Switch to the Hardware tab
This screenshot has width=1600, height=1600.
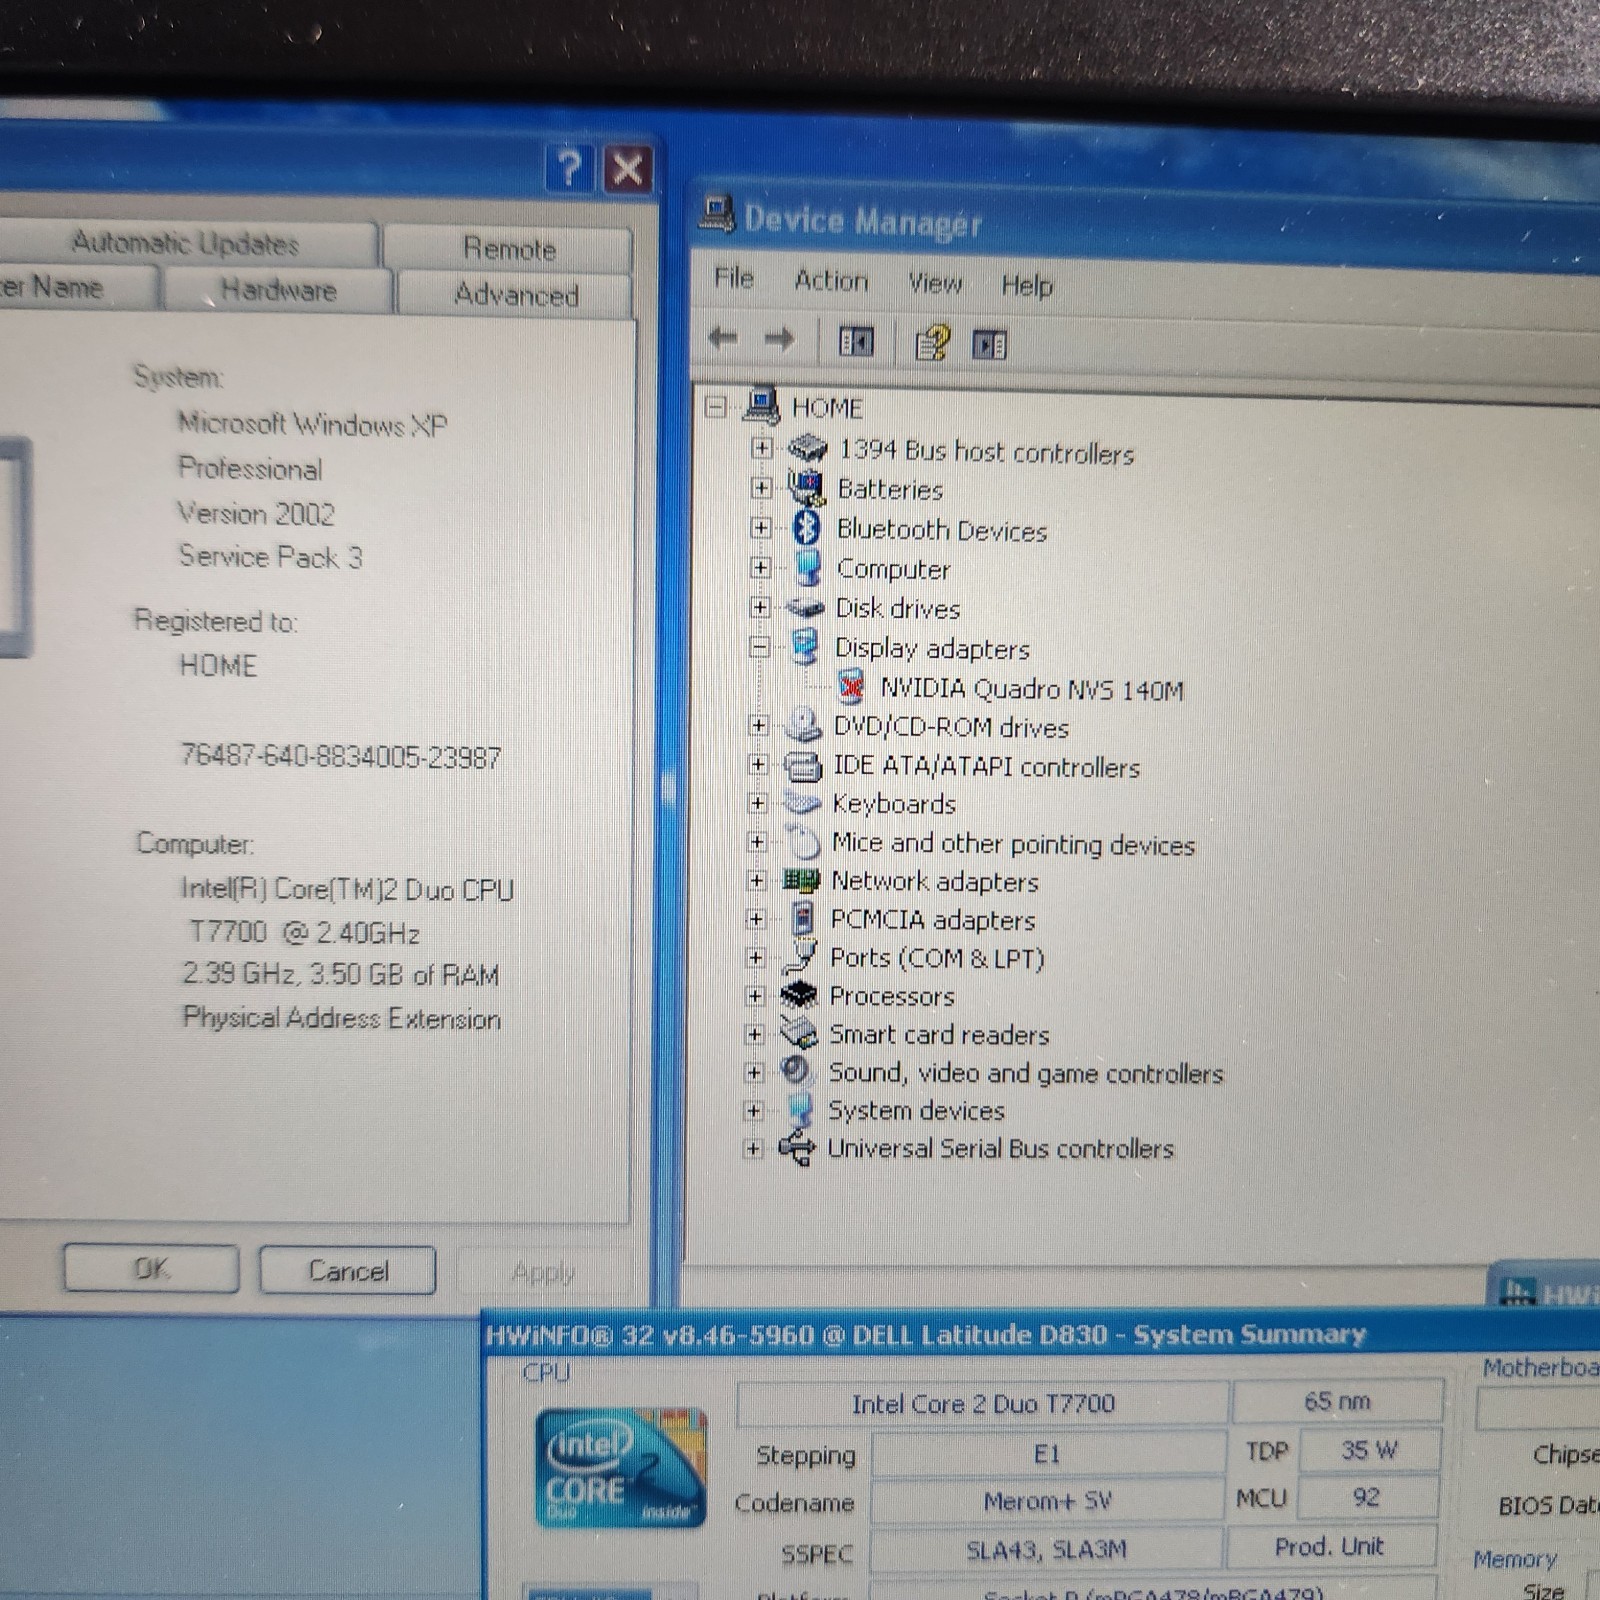point(279,291)
